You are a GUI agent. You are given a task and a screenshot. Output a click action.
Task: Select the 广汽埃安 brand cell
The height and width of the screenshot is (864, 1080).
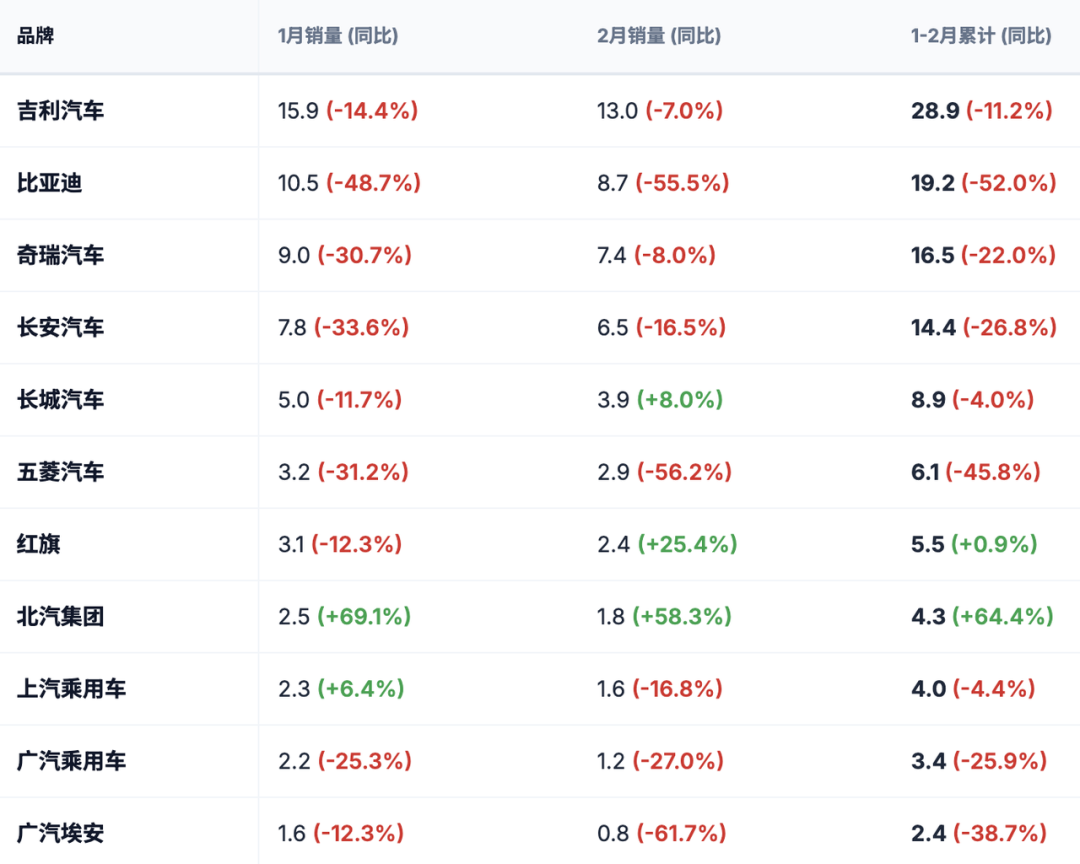[60, 833]
